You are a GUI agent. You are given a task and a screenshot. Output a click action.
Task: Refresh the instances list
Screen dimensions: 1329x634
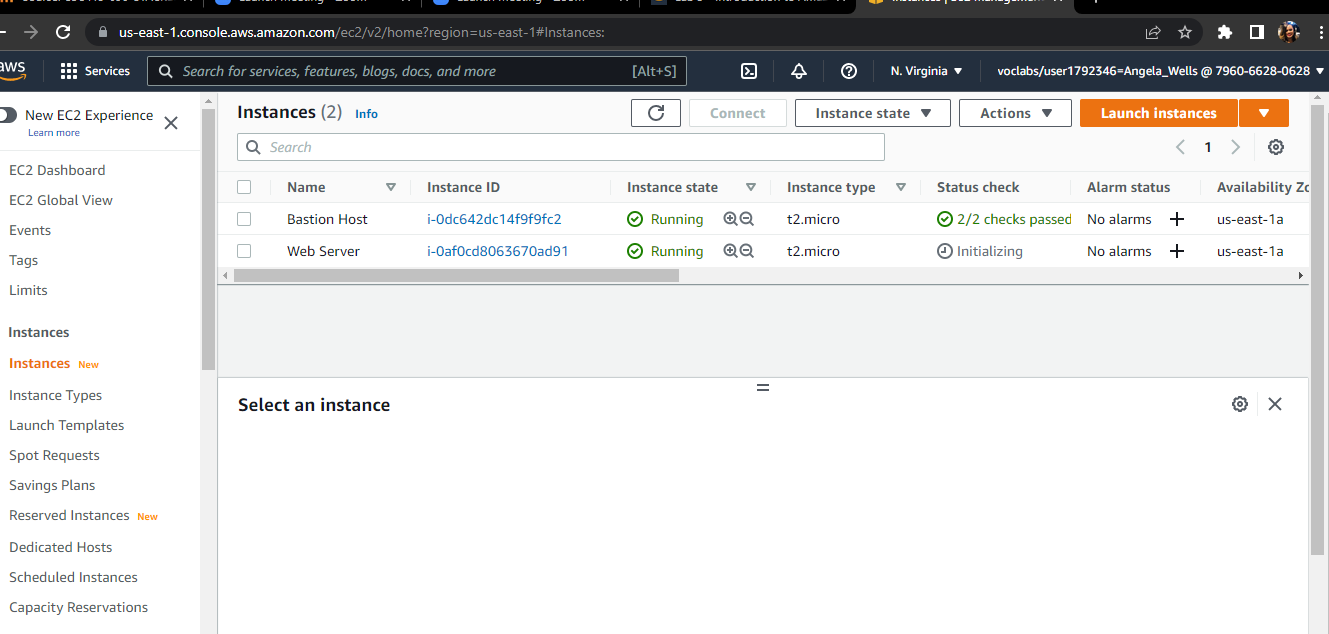656,113
